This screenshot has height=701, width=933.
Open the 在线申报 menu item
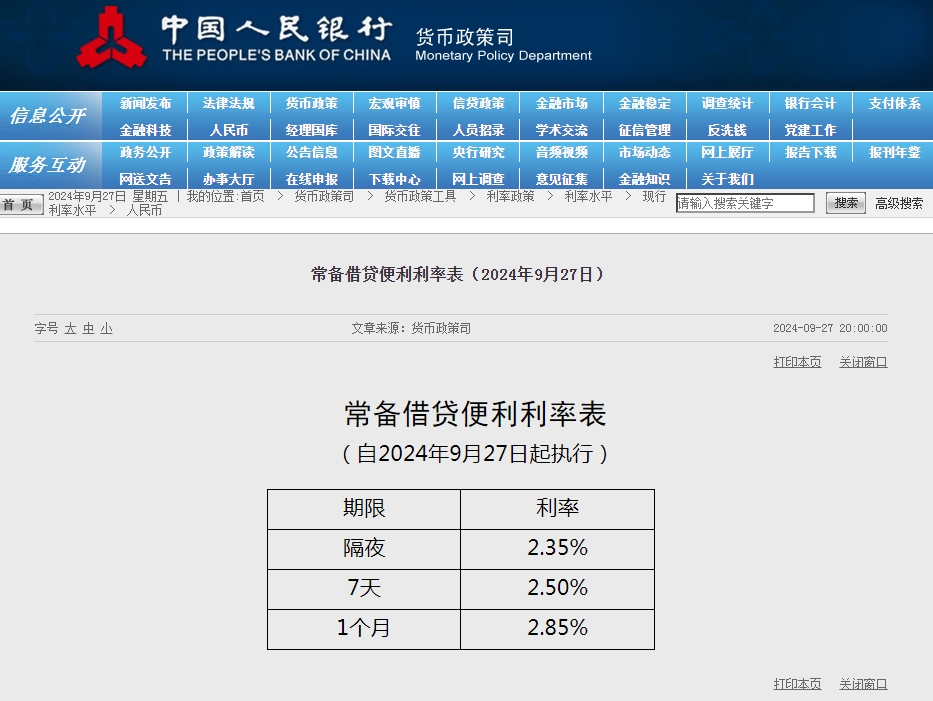312,179
